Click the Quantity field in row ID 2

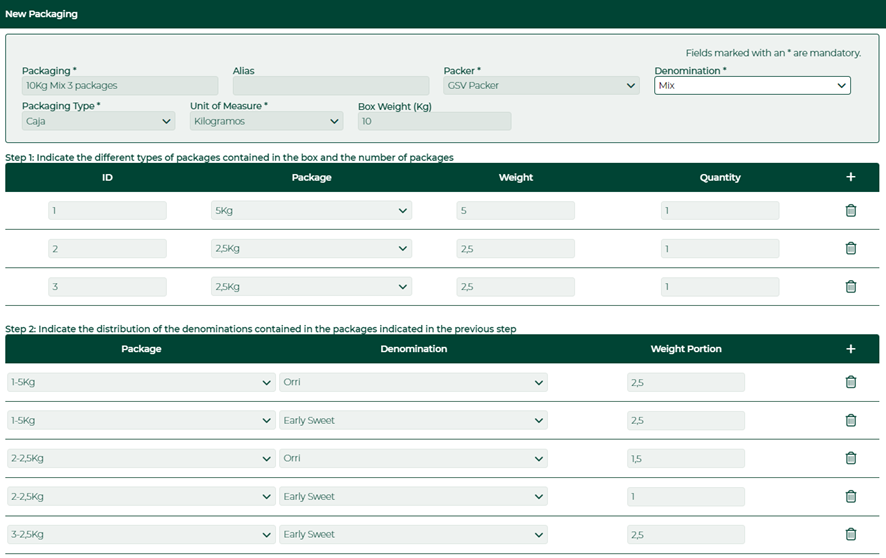coord(720,249)
